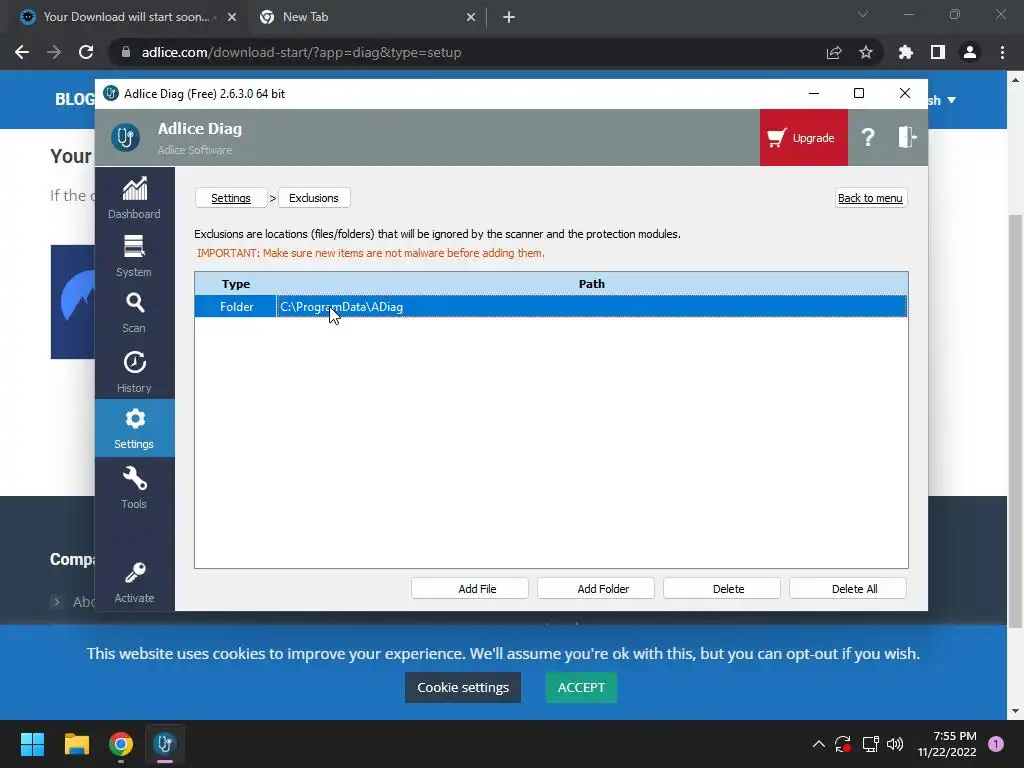Open the Scan magnifier section
The height and width of the screenshot is (768, 1024).
(x=135, y=313)
